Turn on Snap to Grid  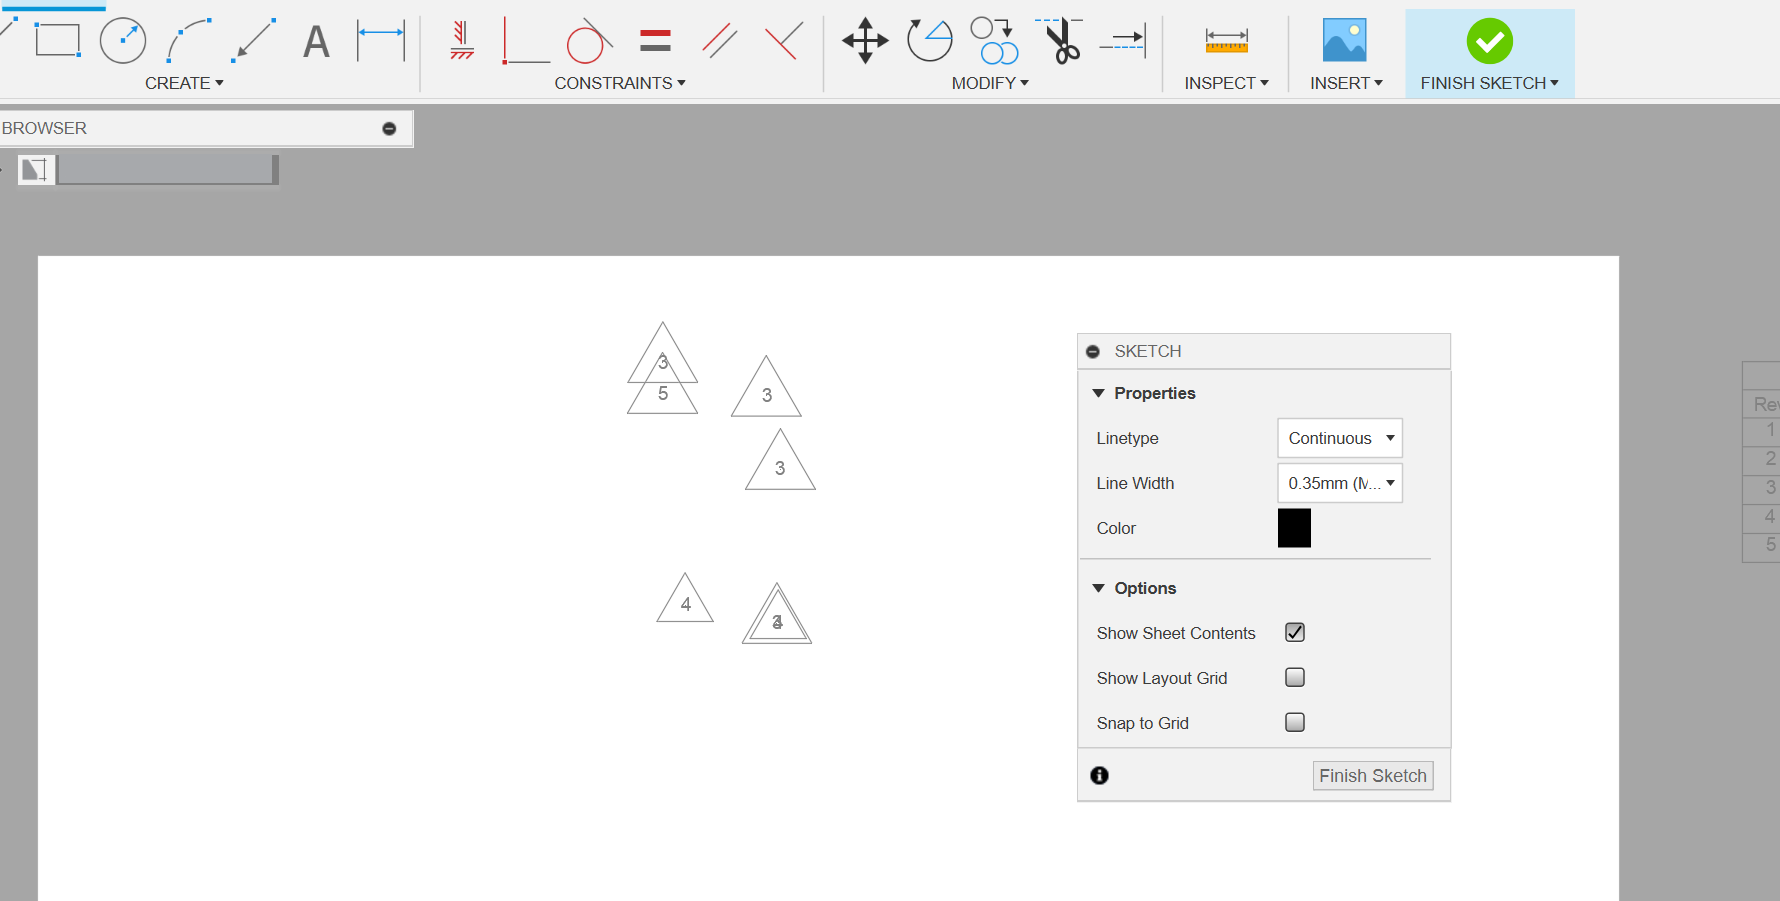click(x=1294, y=722)
